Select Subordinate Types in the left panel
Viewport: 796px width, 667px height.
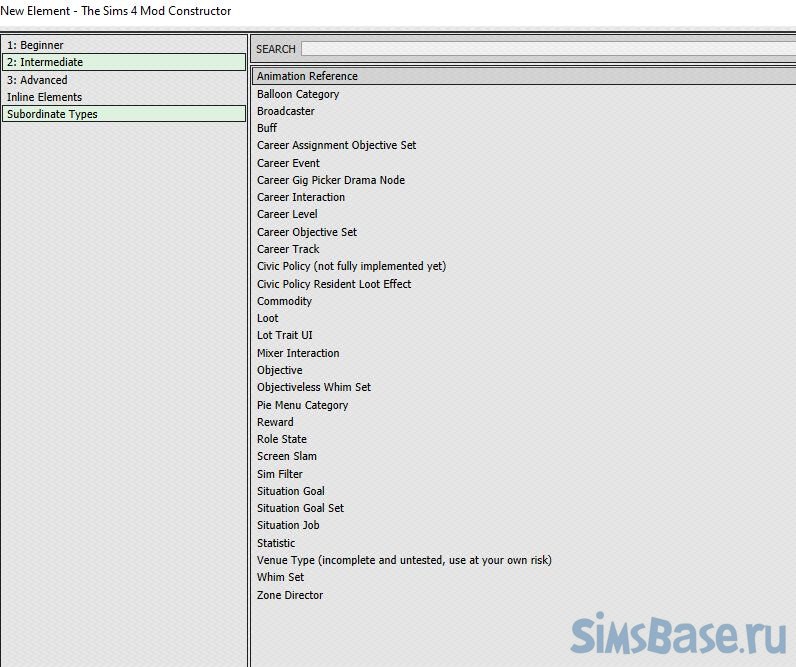click(52, 114)
